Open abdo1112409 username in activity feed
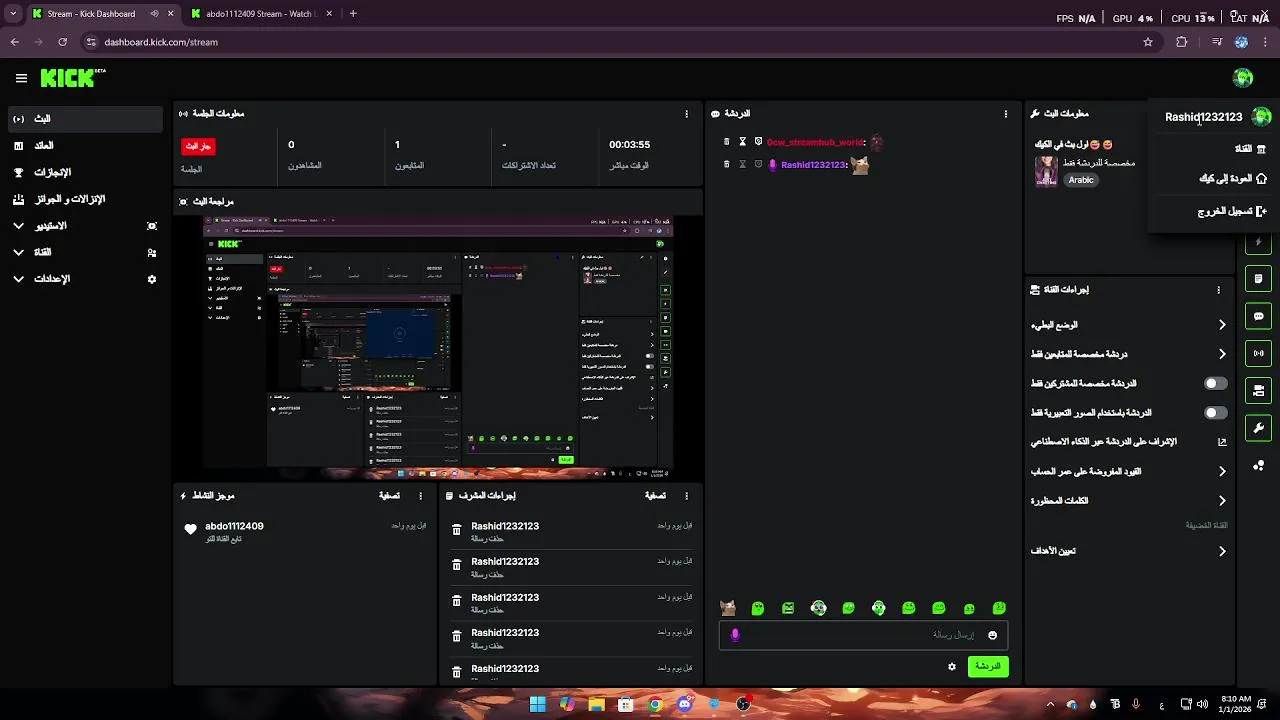The width and height of the screenshot is (1280, 720). (234, 526)
